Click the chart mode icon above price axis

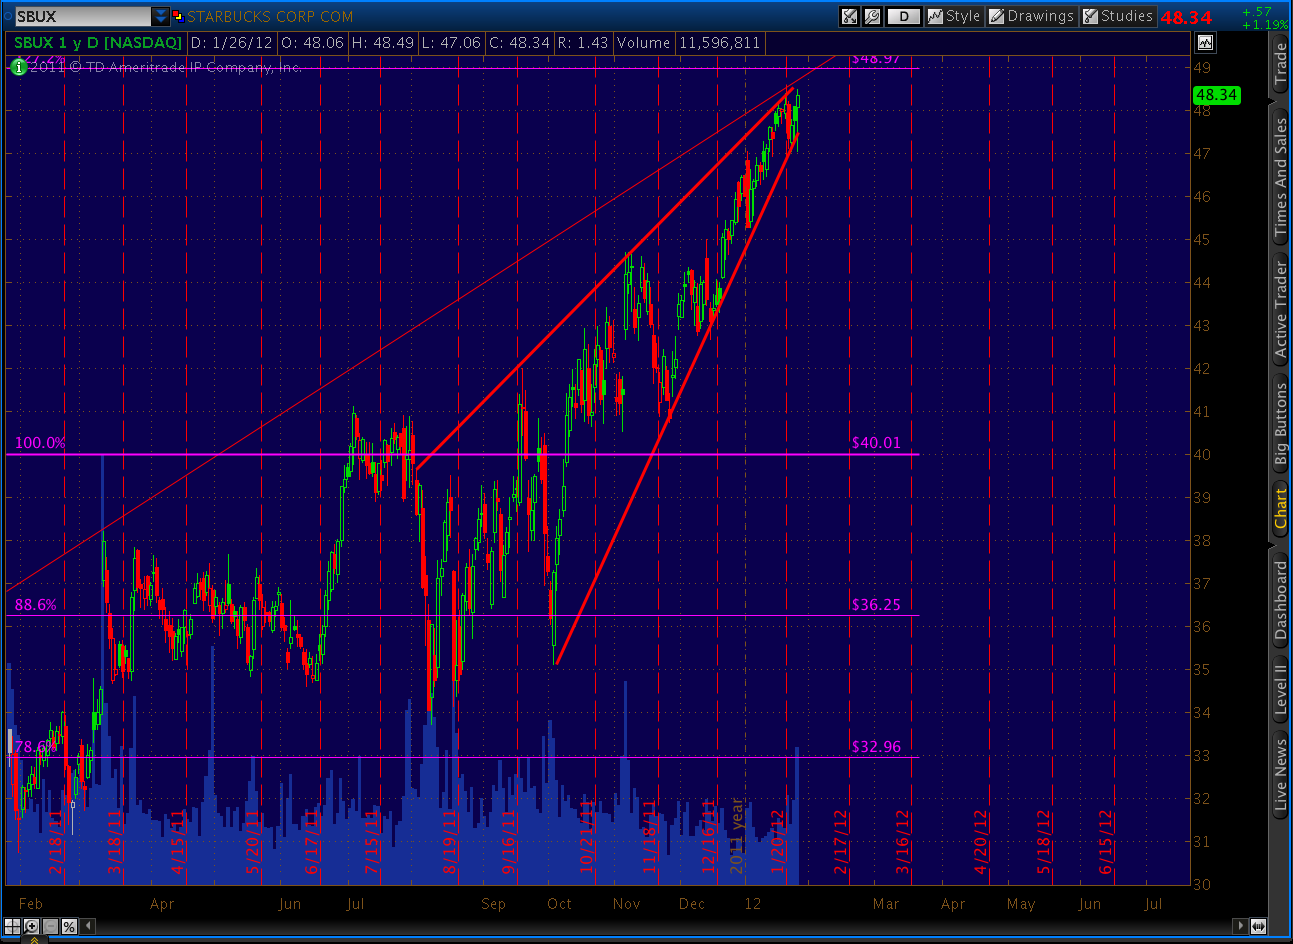pyautogui.click(x=1205, y=42)
